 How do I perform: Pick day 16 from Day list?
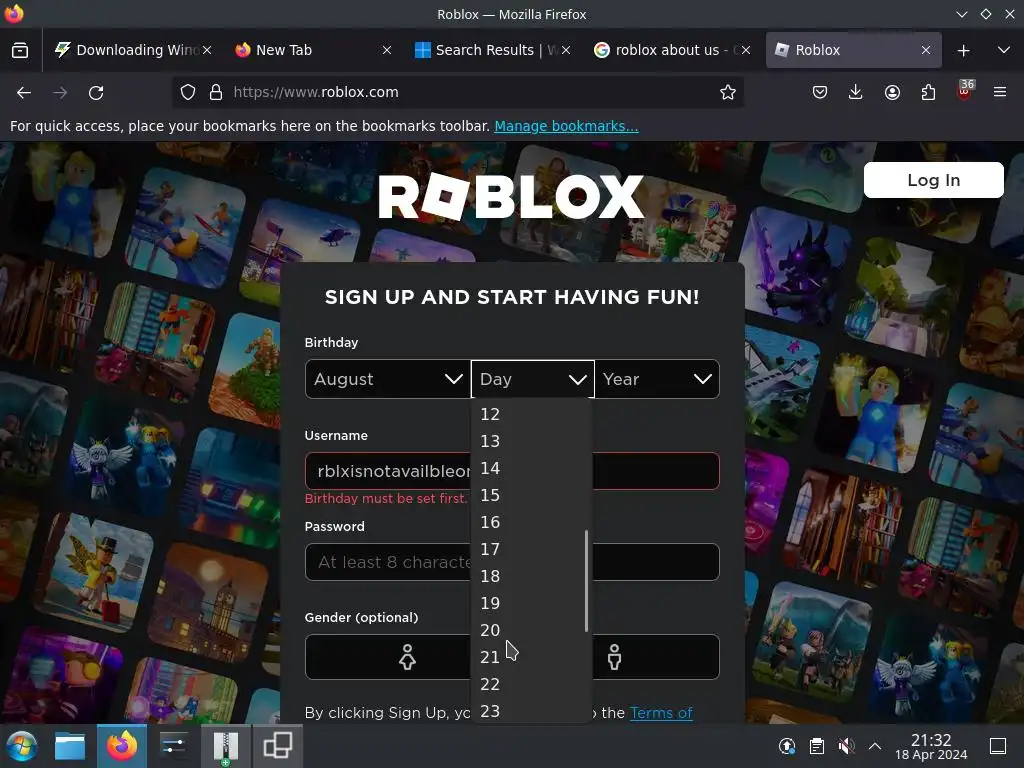(531, 522)
